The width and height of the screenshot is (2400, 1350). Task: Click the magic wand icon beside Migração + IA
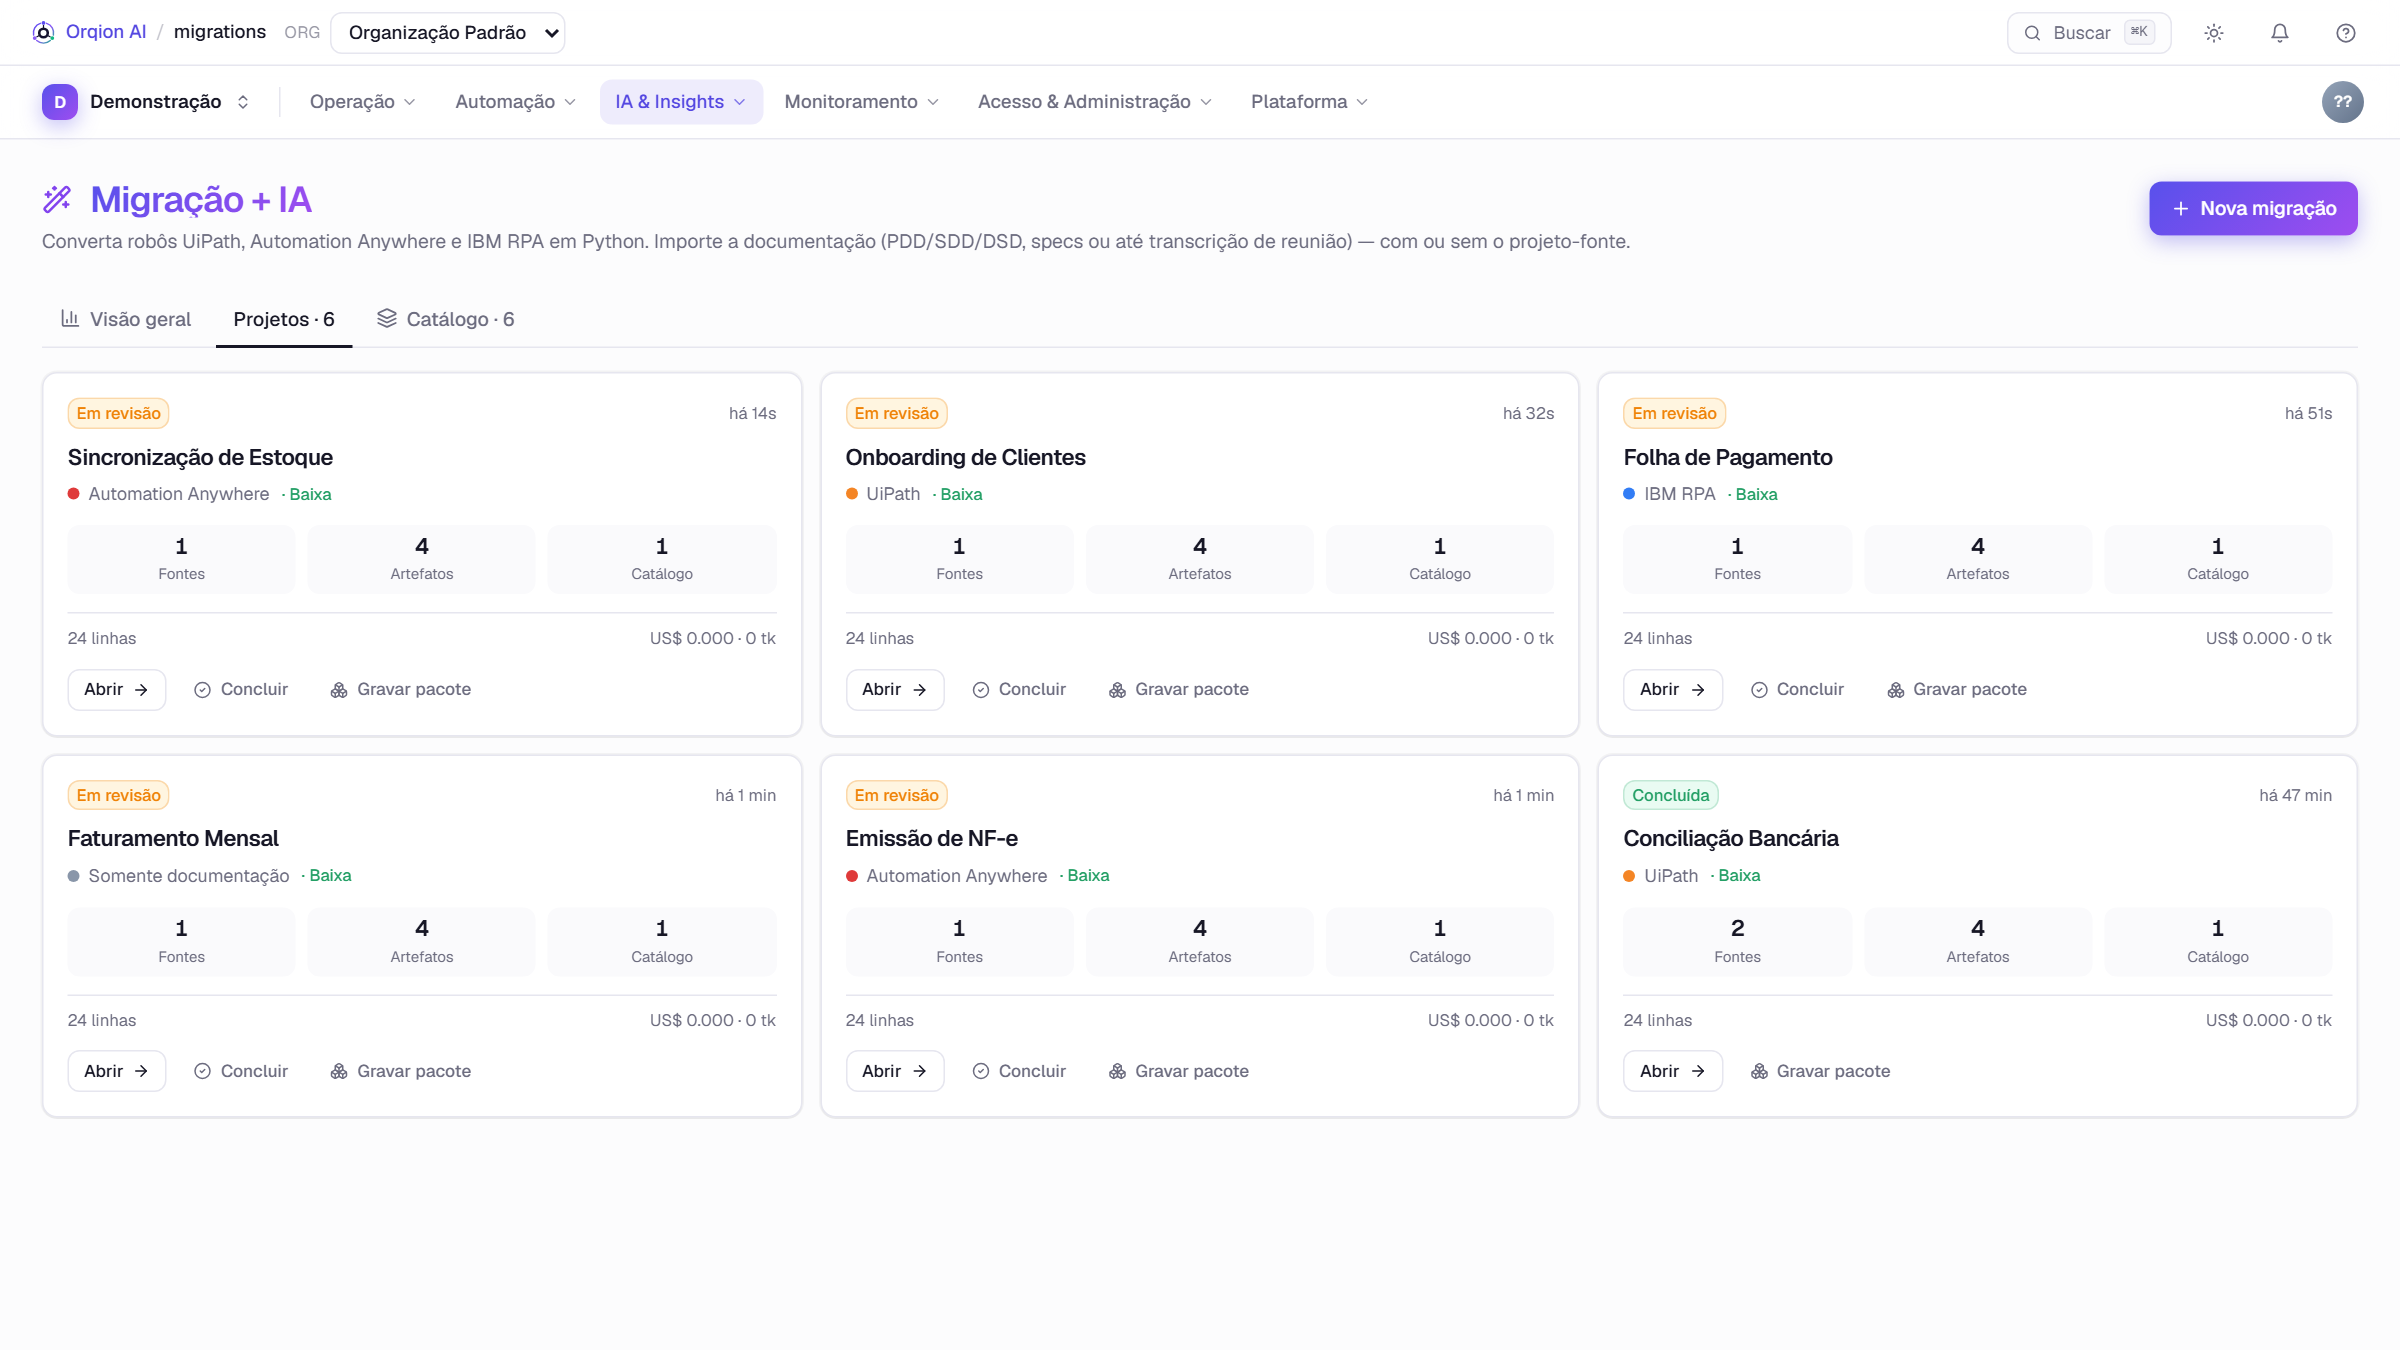(57, 199)
